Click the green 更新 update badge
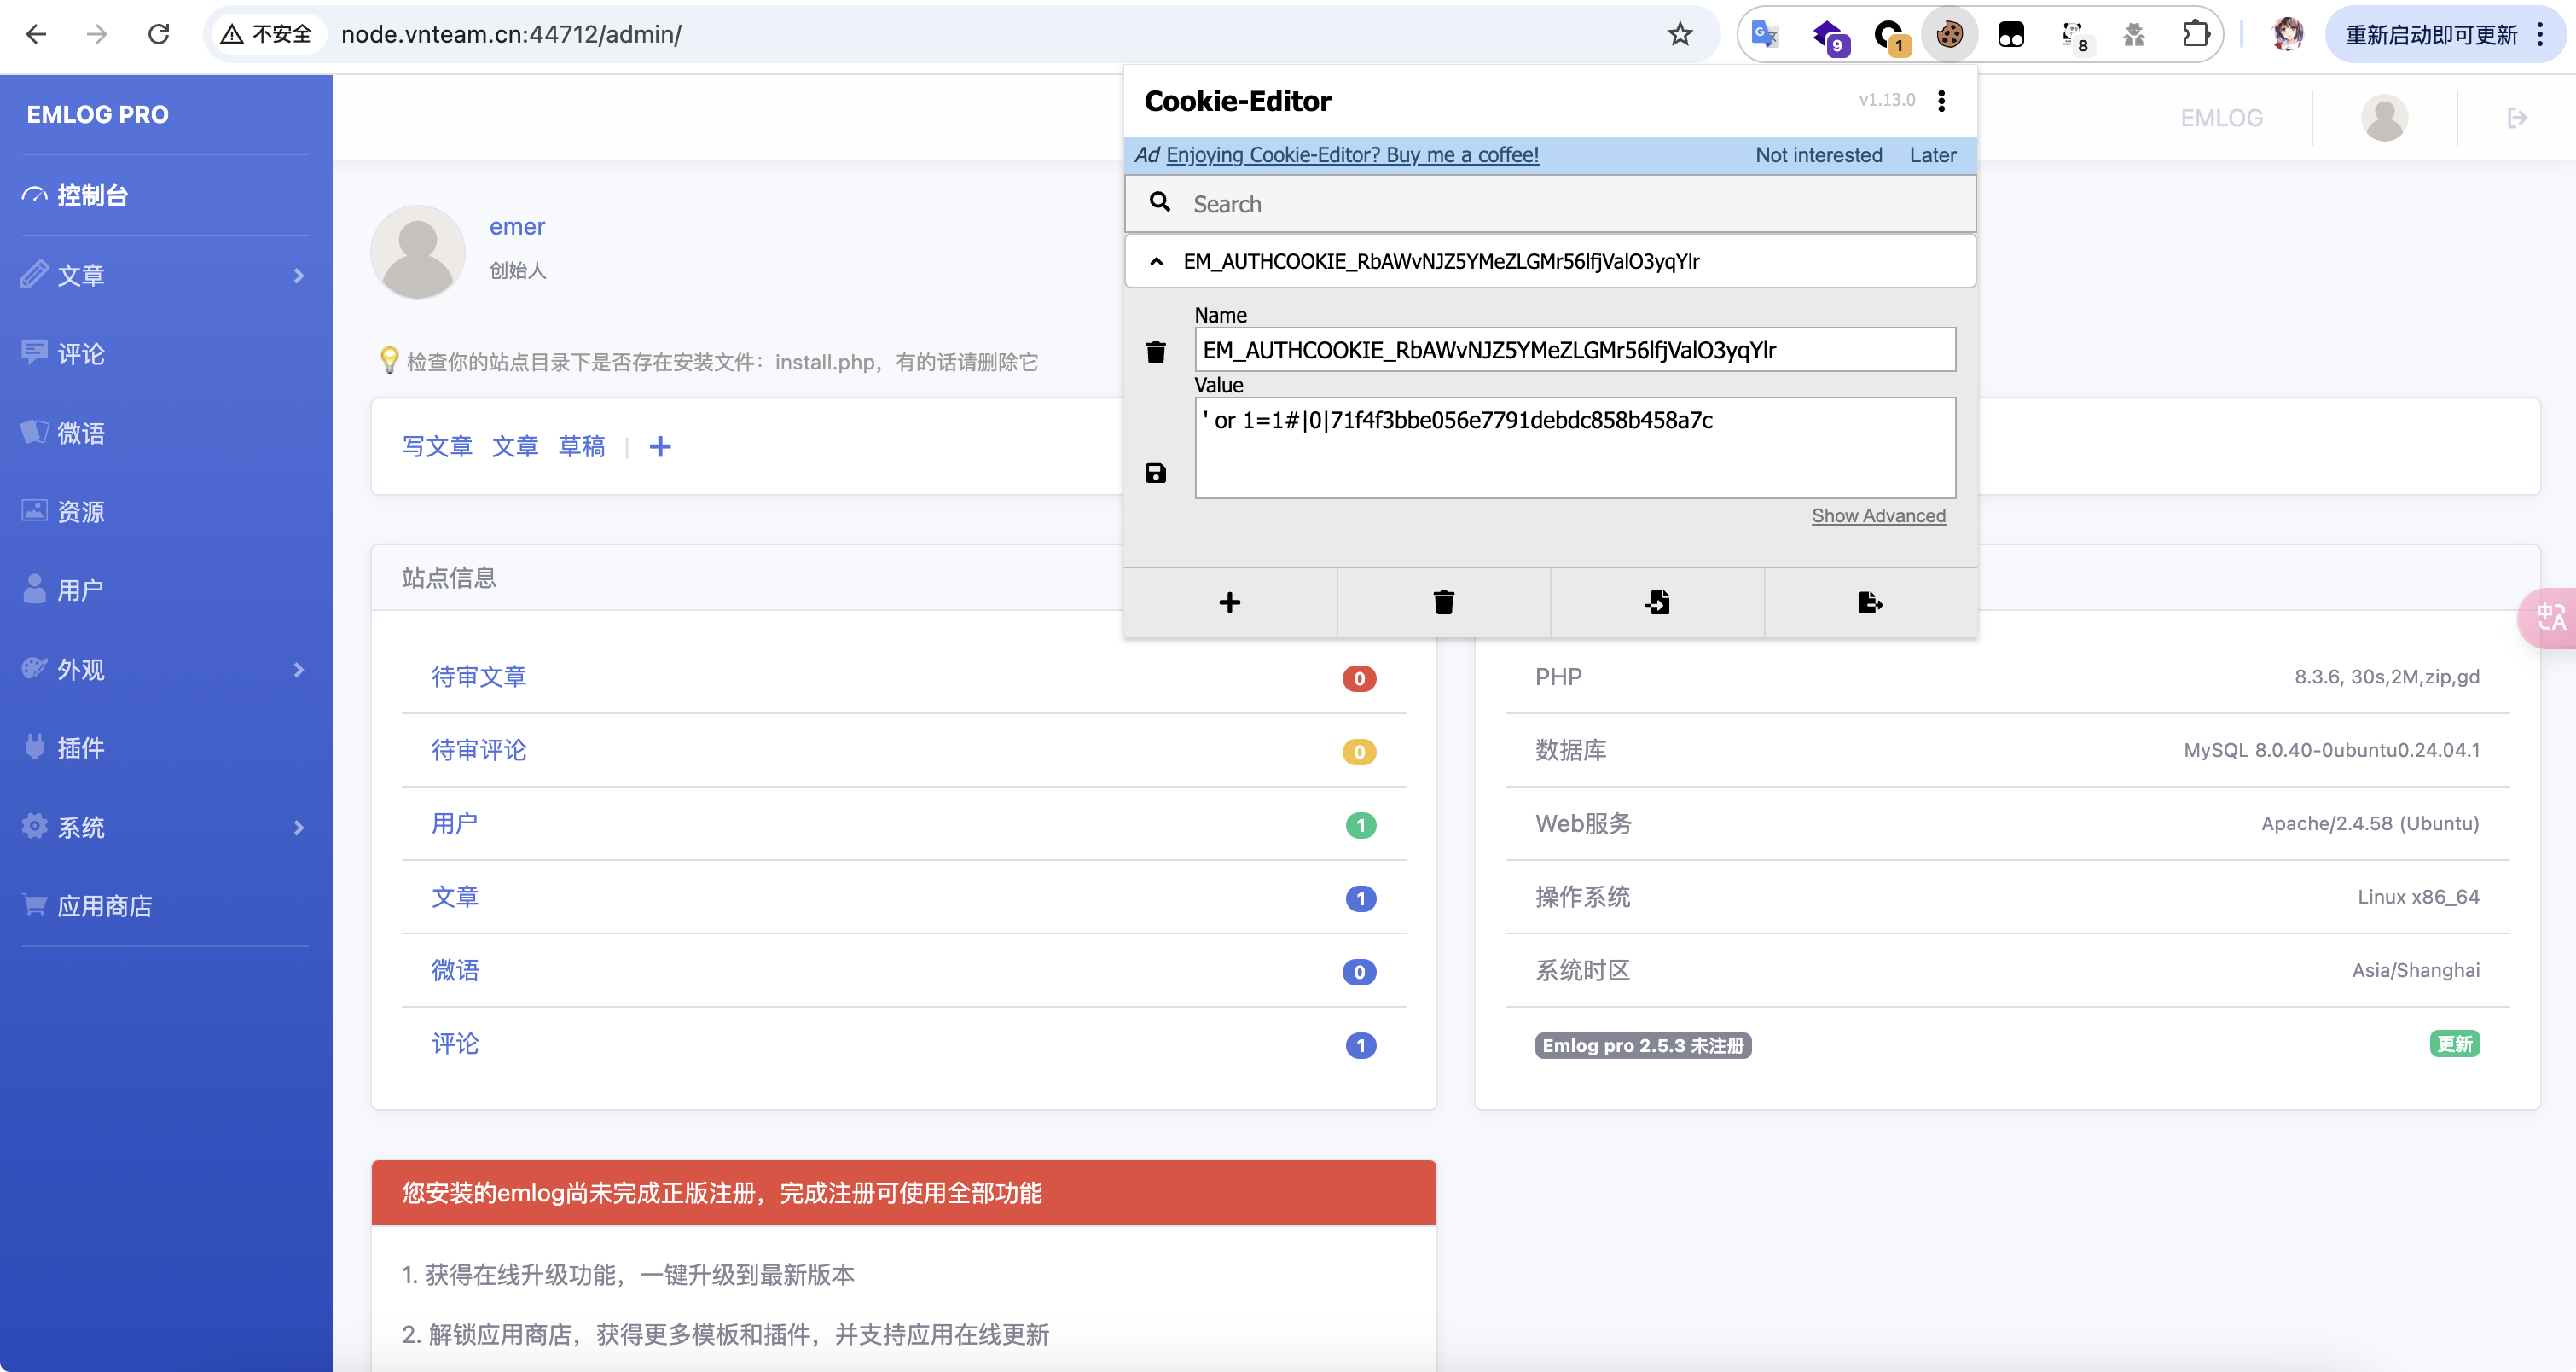2576x1372 pixels. point(2454,1044)
